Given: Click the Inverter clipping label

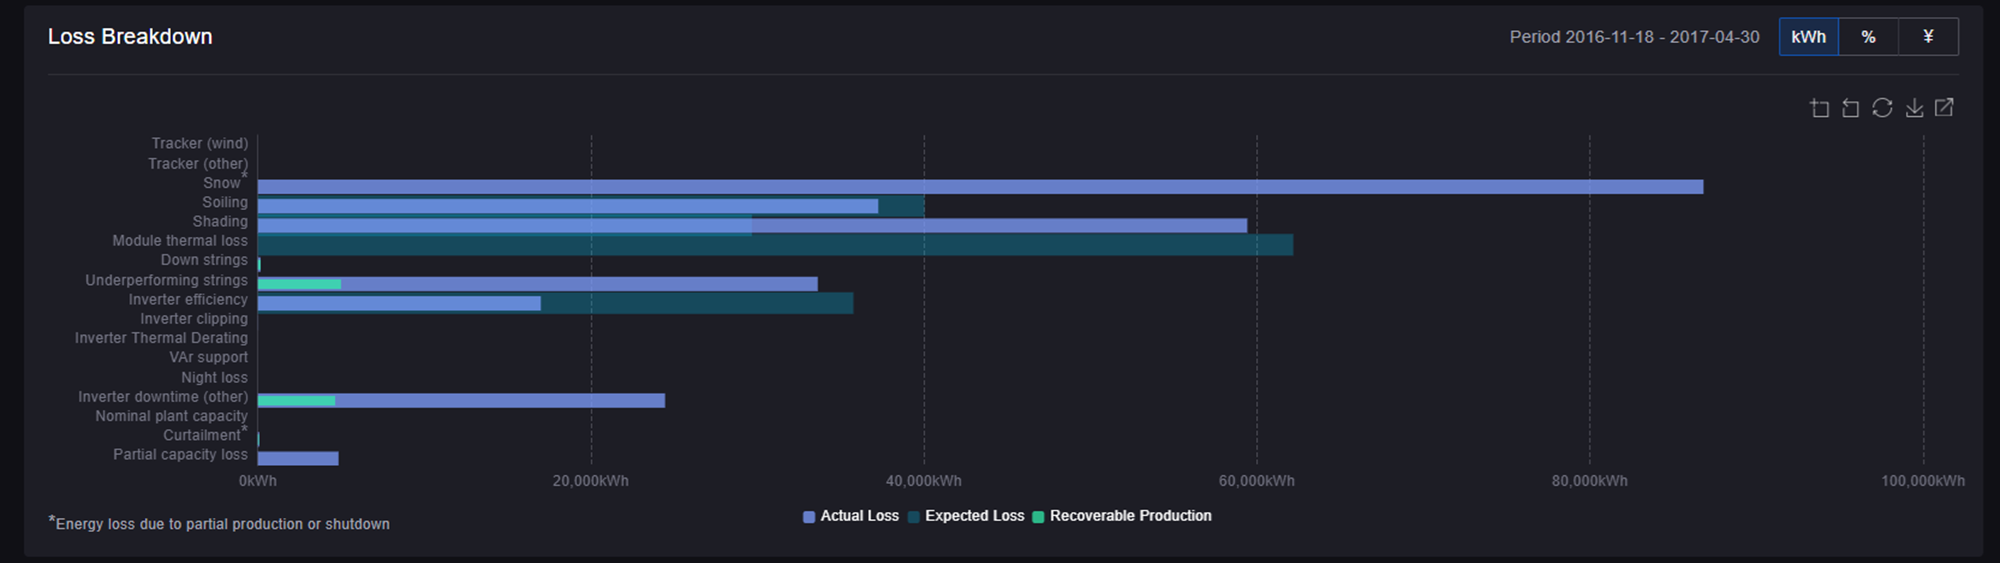Looking at the screenshot, I should (194, 319).
